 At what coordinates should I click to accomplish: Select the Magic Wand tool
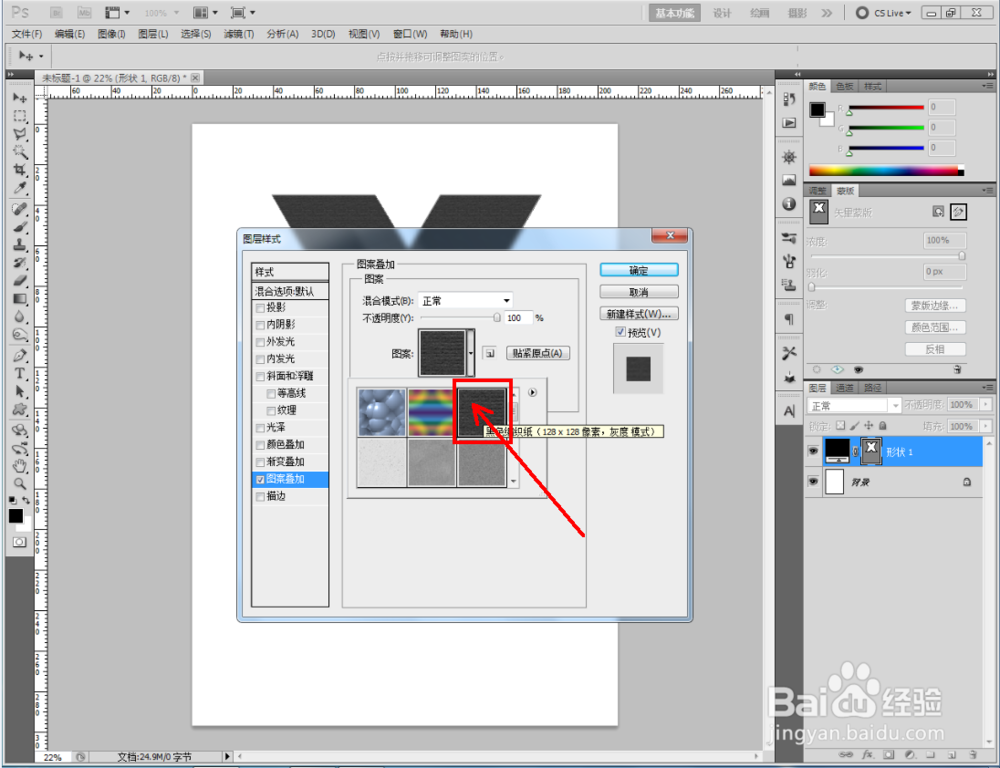pyautogui.click(x=20, y=152)
